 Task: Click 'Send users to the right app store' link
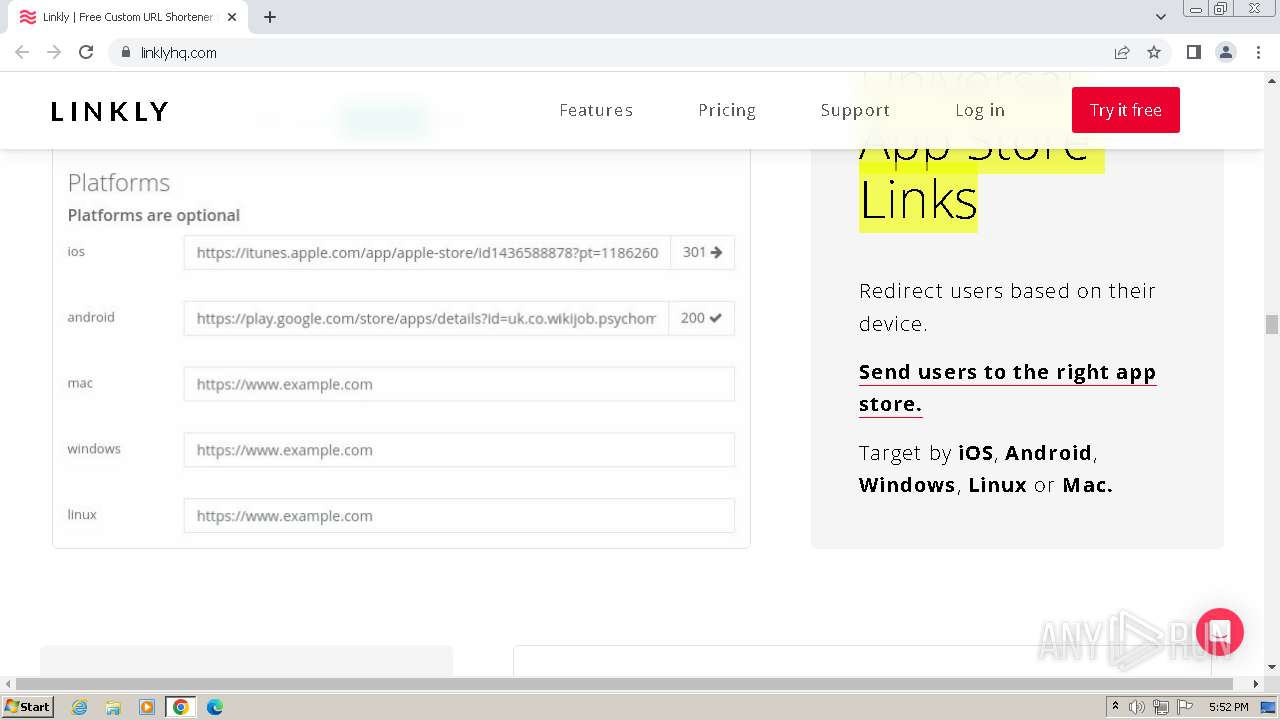[x=1007, y=388]
